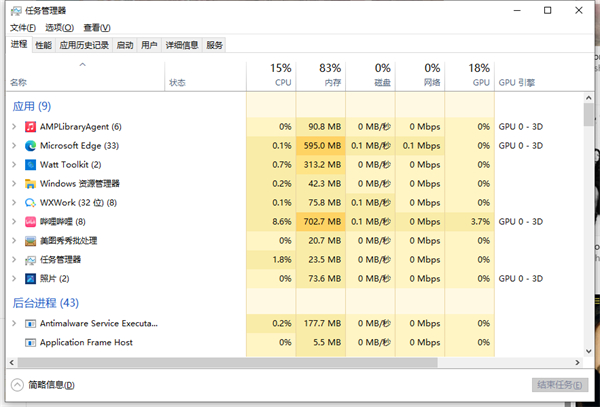Viewport: 600px width, 407px height.
Task: Expand Antimalware Service Executable row
Action: (13, 324)
